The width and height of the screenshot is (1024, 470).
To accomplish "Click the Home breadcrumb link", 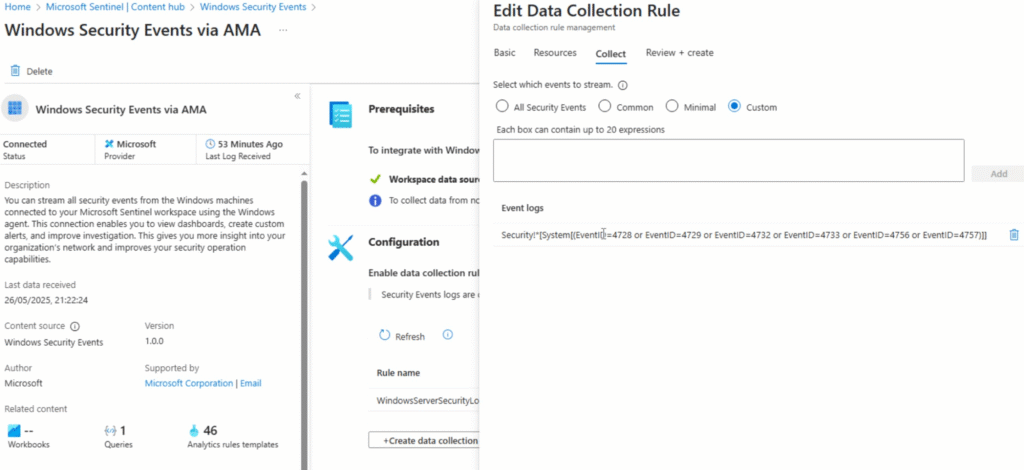I will [x=18, y=7].
